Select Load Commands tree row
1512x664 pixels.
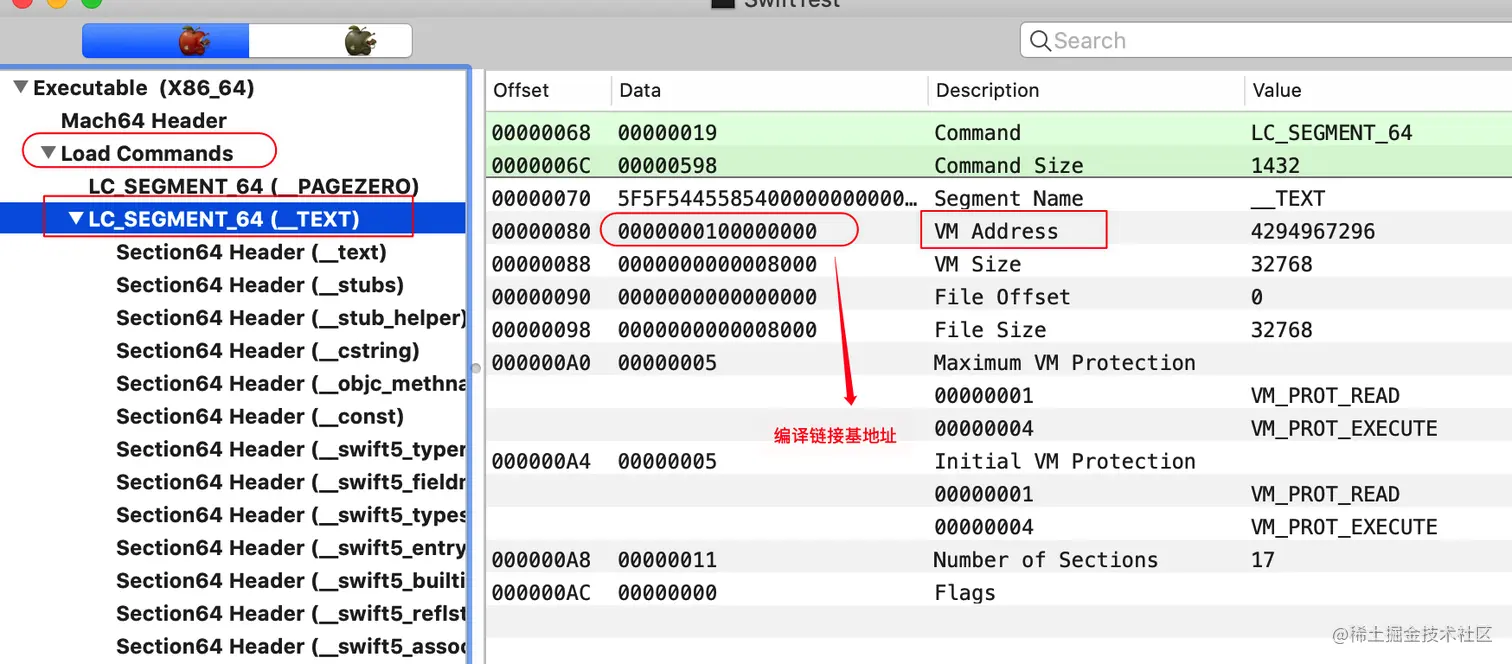click(x=147, y=154)
